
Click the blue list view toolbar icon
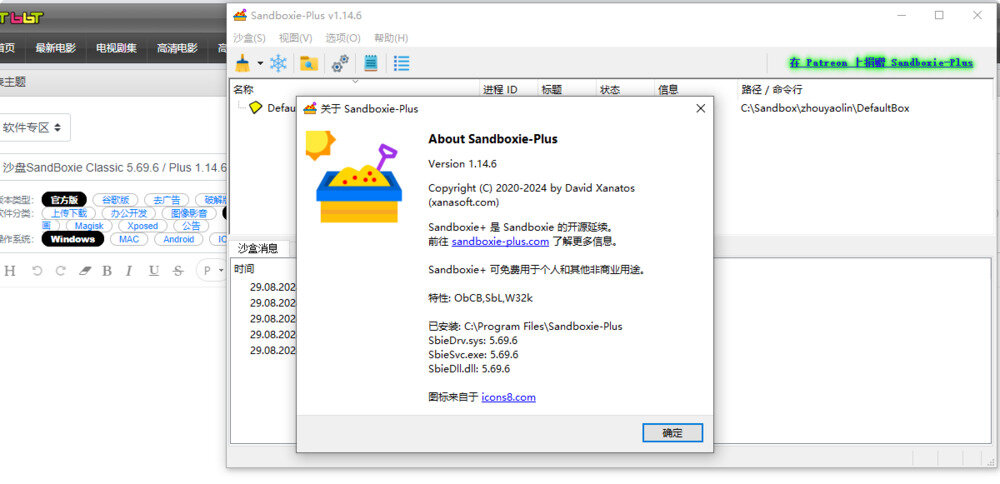click(x=401, y=63)
